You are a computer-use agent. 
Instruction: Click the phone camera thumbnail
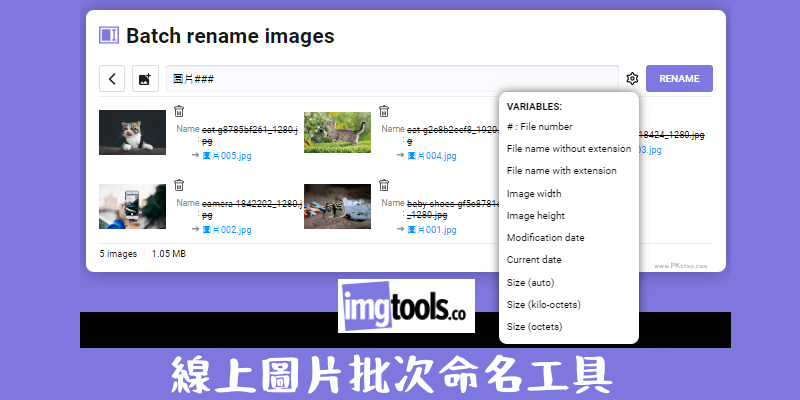point(132,206)
